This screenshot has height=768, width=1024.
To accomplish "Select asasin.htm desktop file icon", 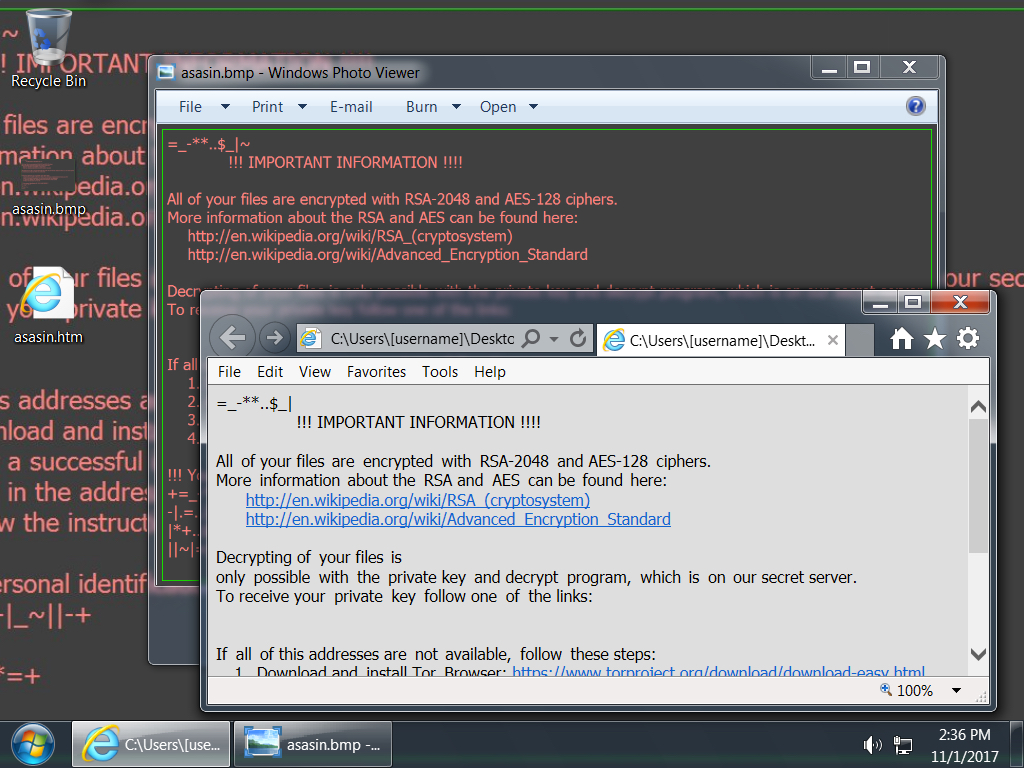I will 48,305.
